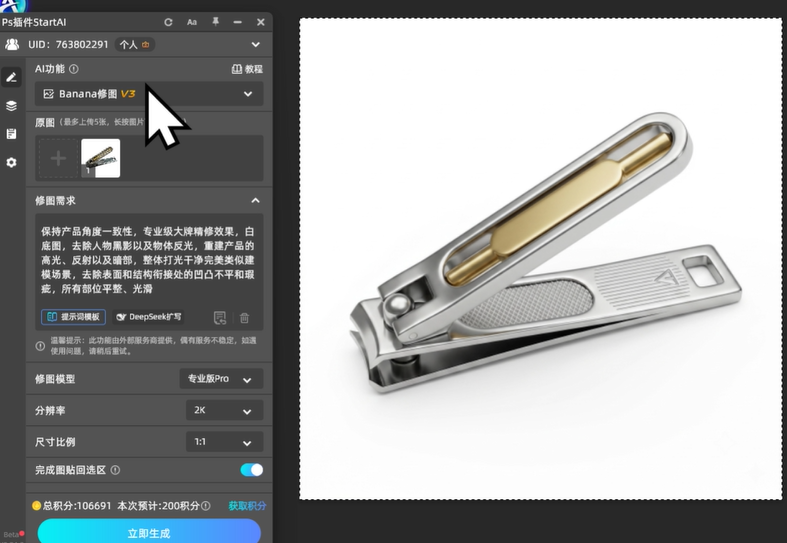Click the info icon after 200积分
The height and width of the screenshot is (543, 787).
click(206, 506)
